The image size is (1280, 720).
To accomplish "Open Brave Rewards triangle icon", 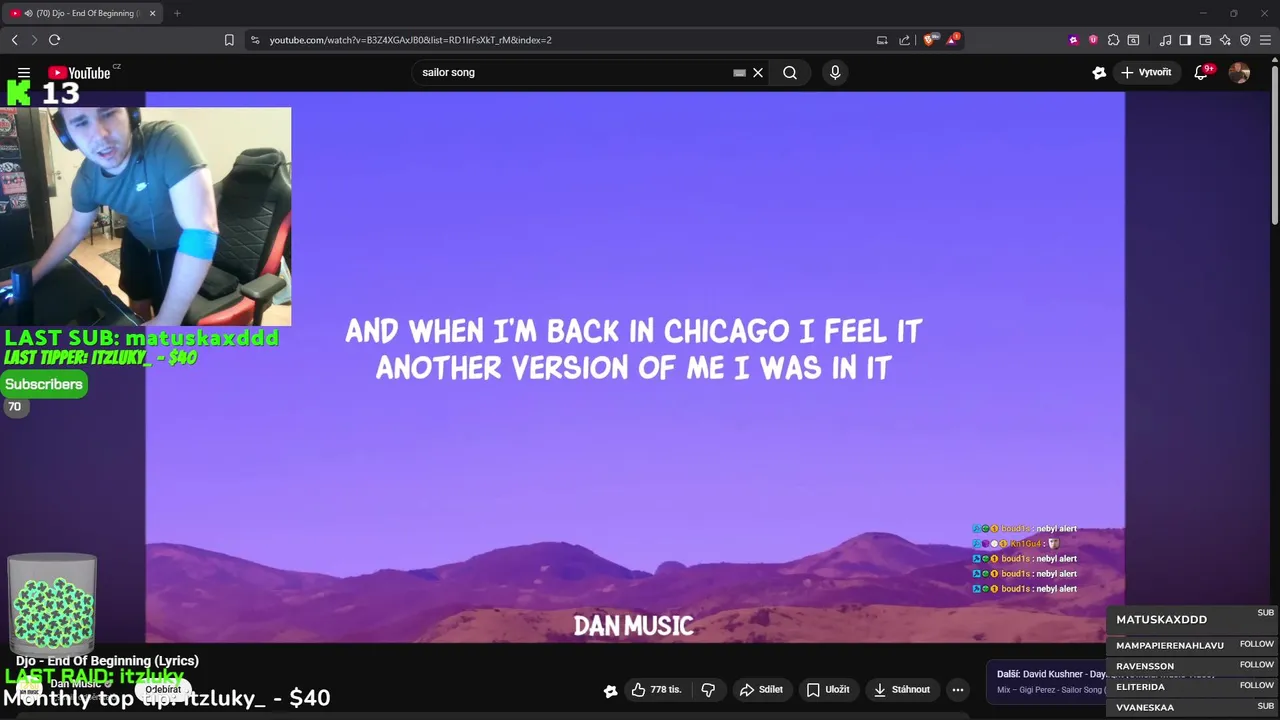I will click(953, 40).
